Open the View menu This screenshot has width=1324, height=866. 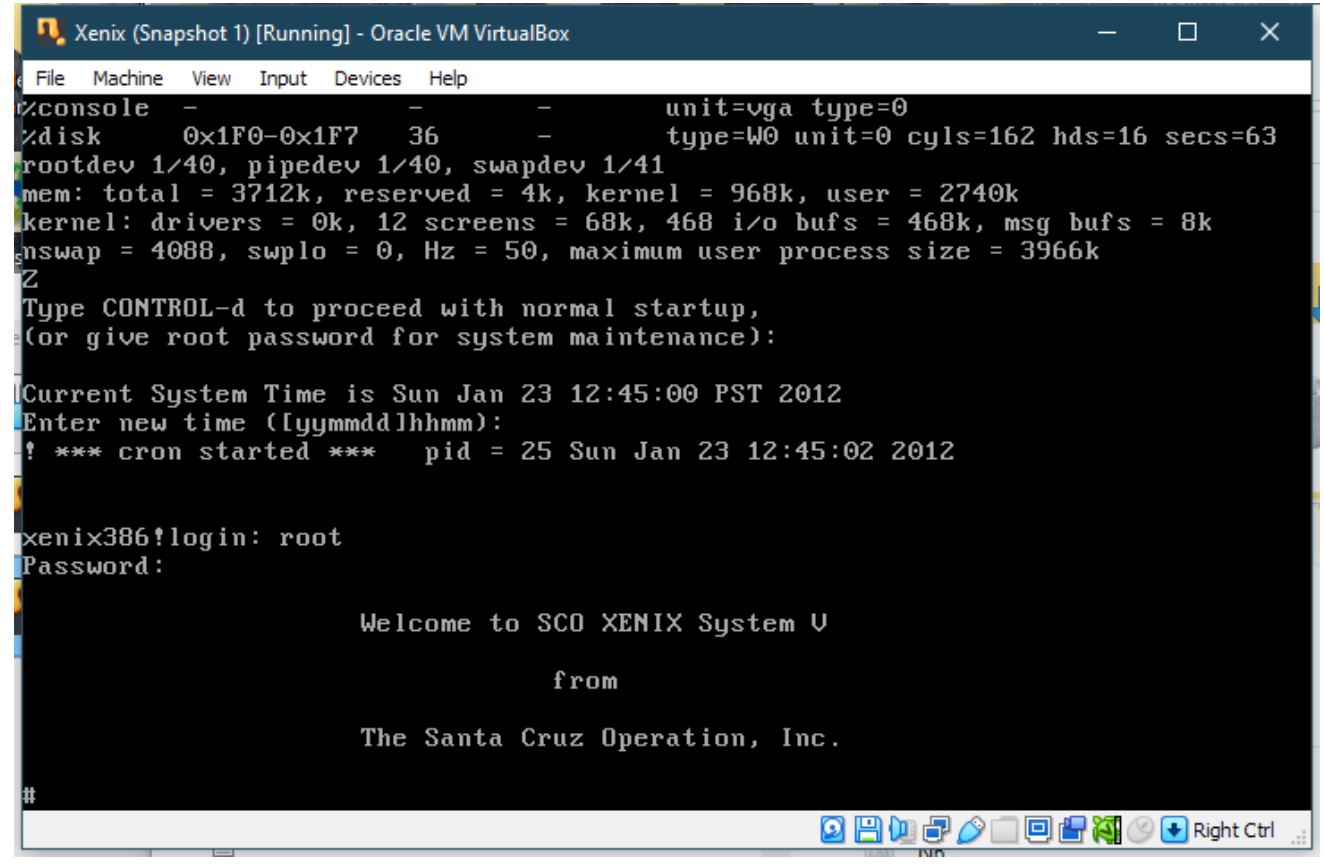[x=210, y=78]
